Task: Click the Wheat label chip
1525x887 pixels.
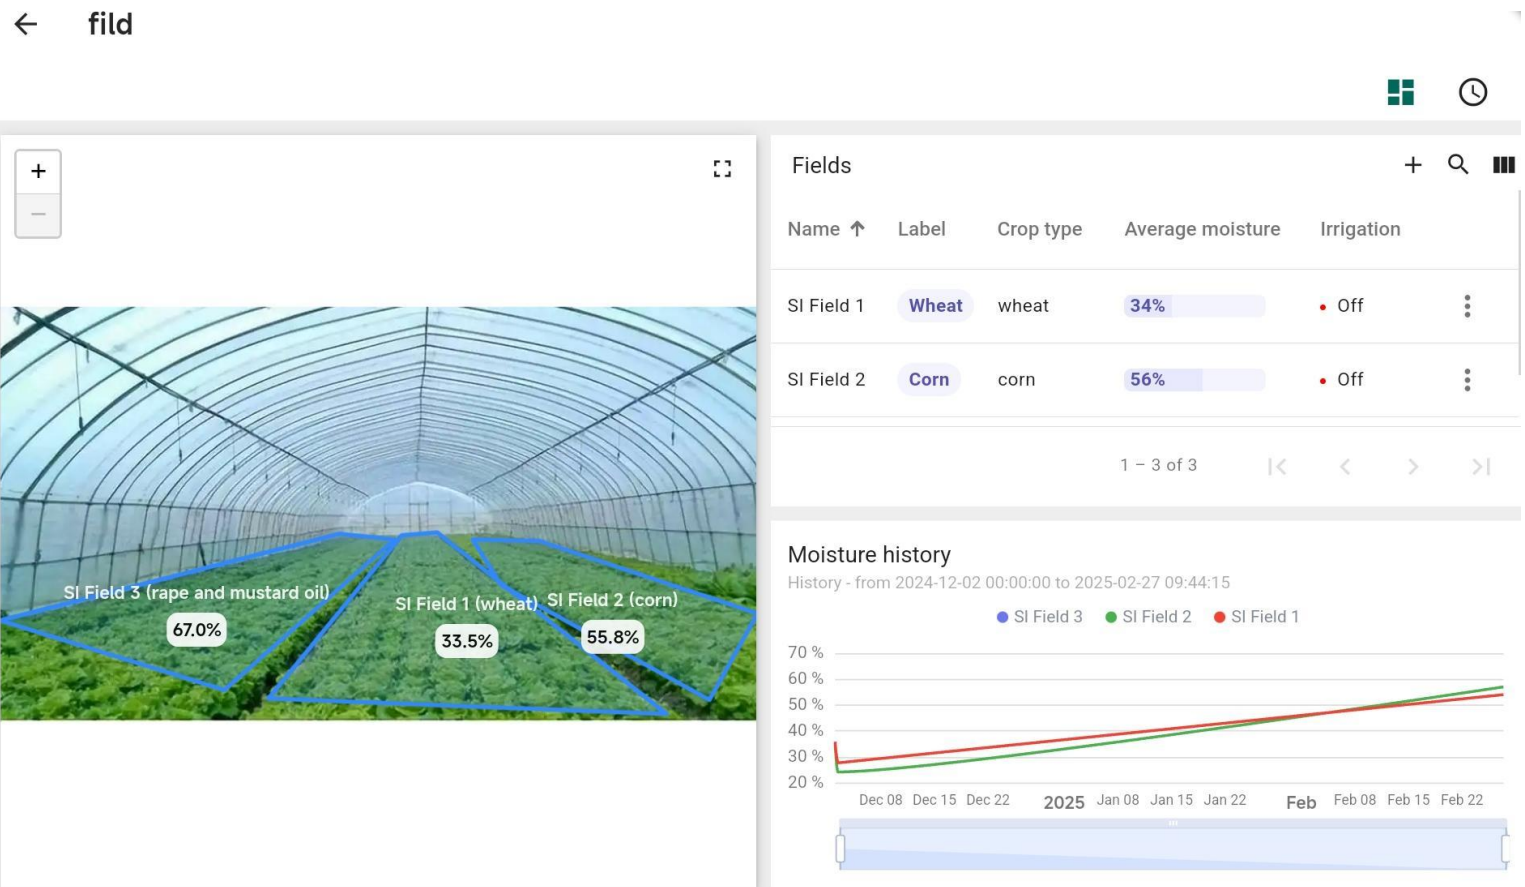Action: pos(935,306)
